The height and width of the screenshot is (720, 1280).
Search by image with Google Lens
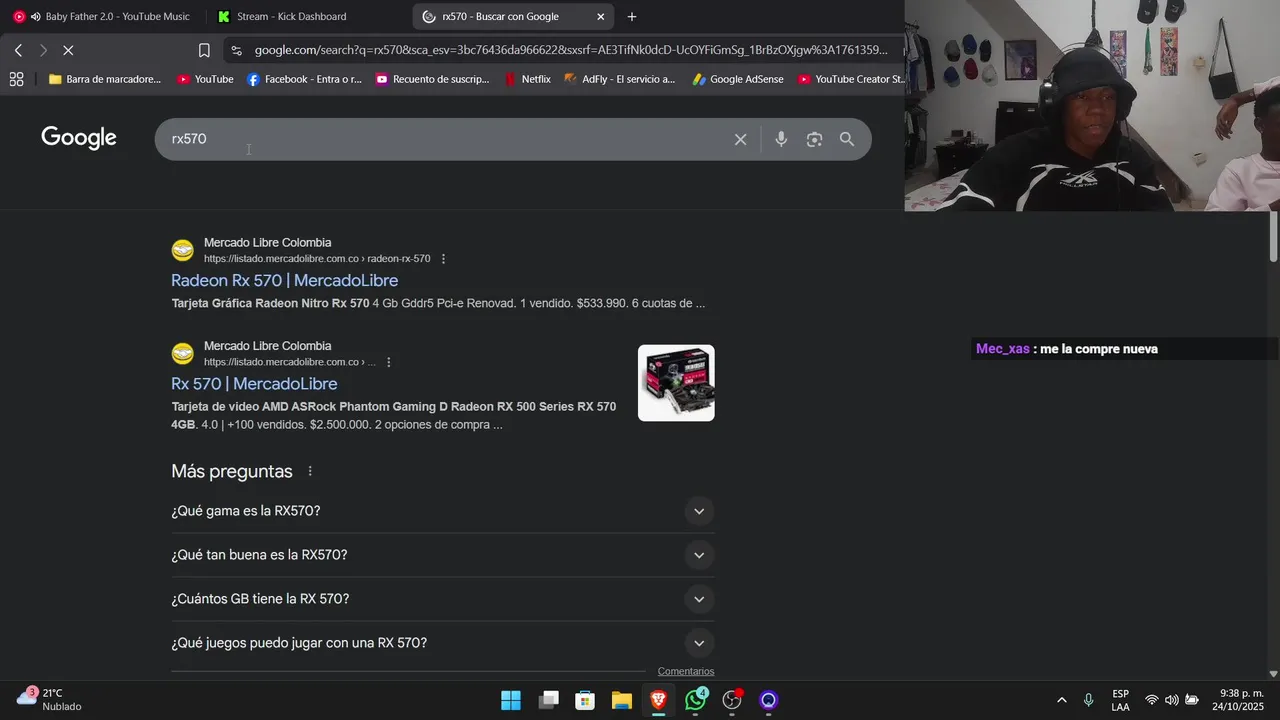click(814, 139)
